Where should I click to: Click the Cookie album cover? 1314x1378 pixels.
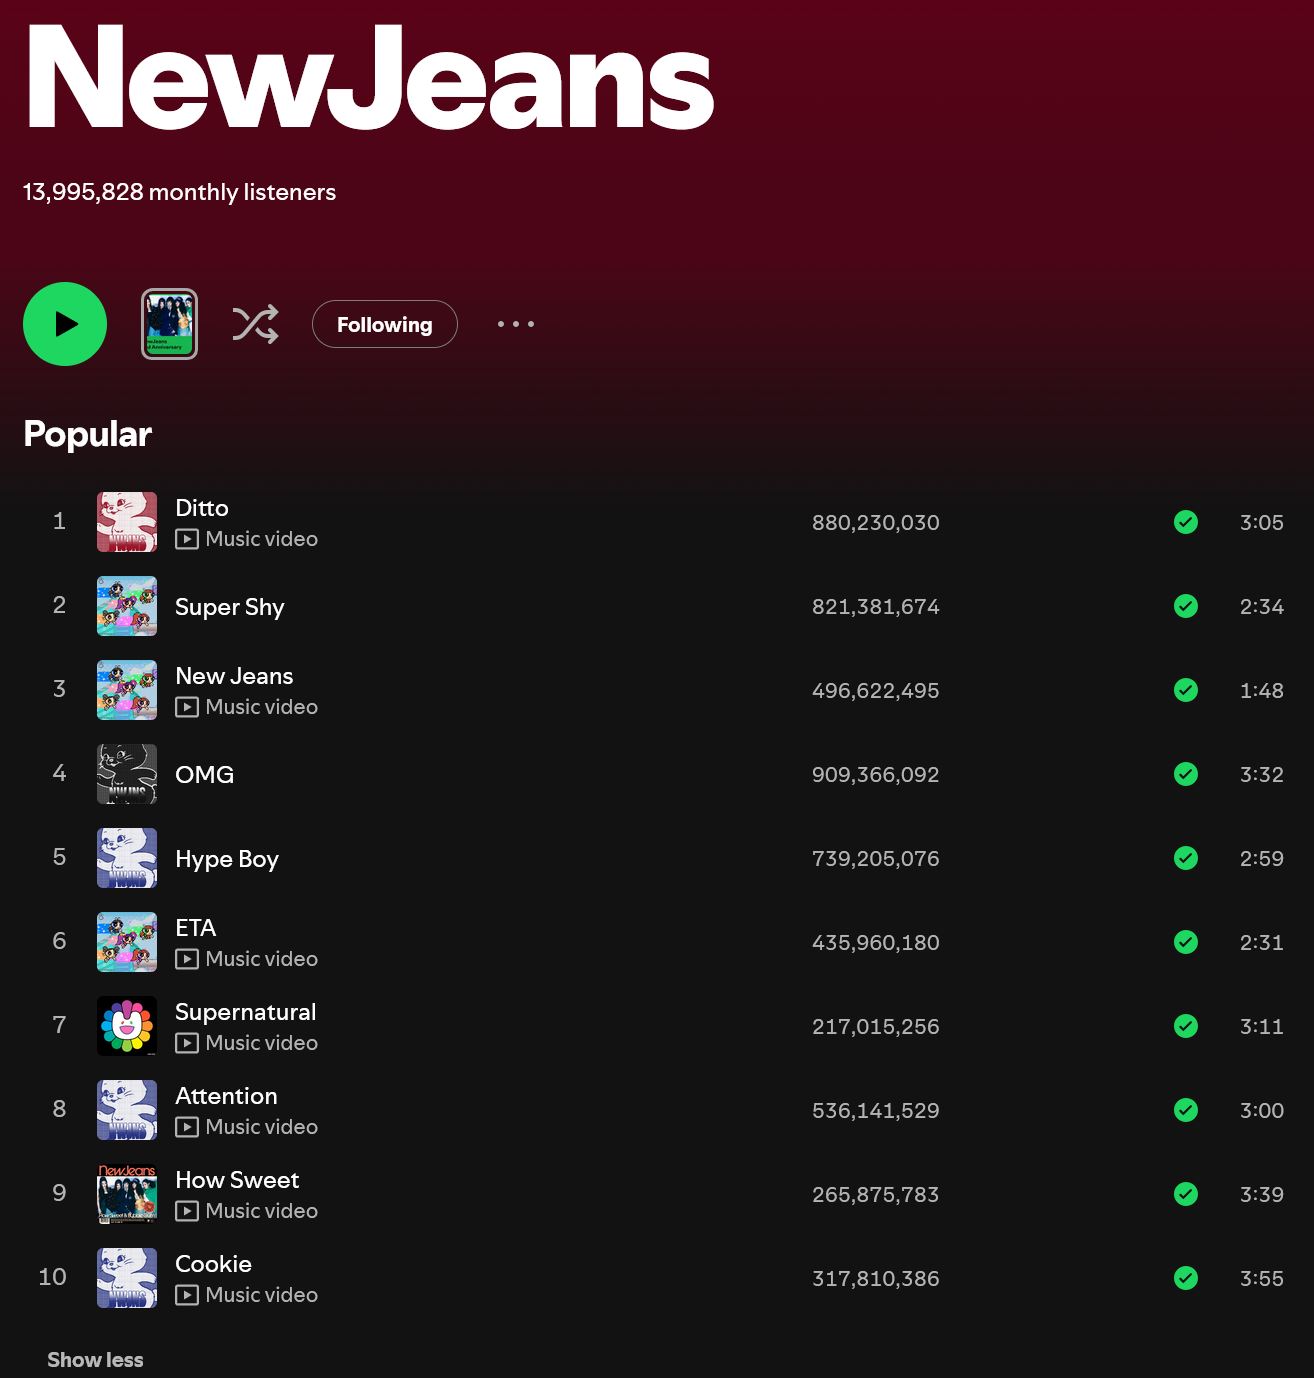coord(127,1278)
